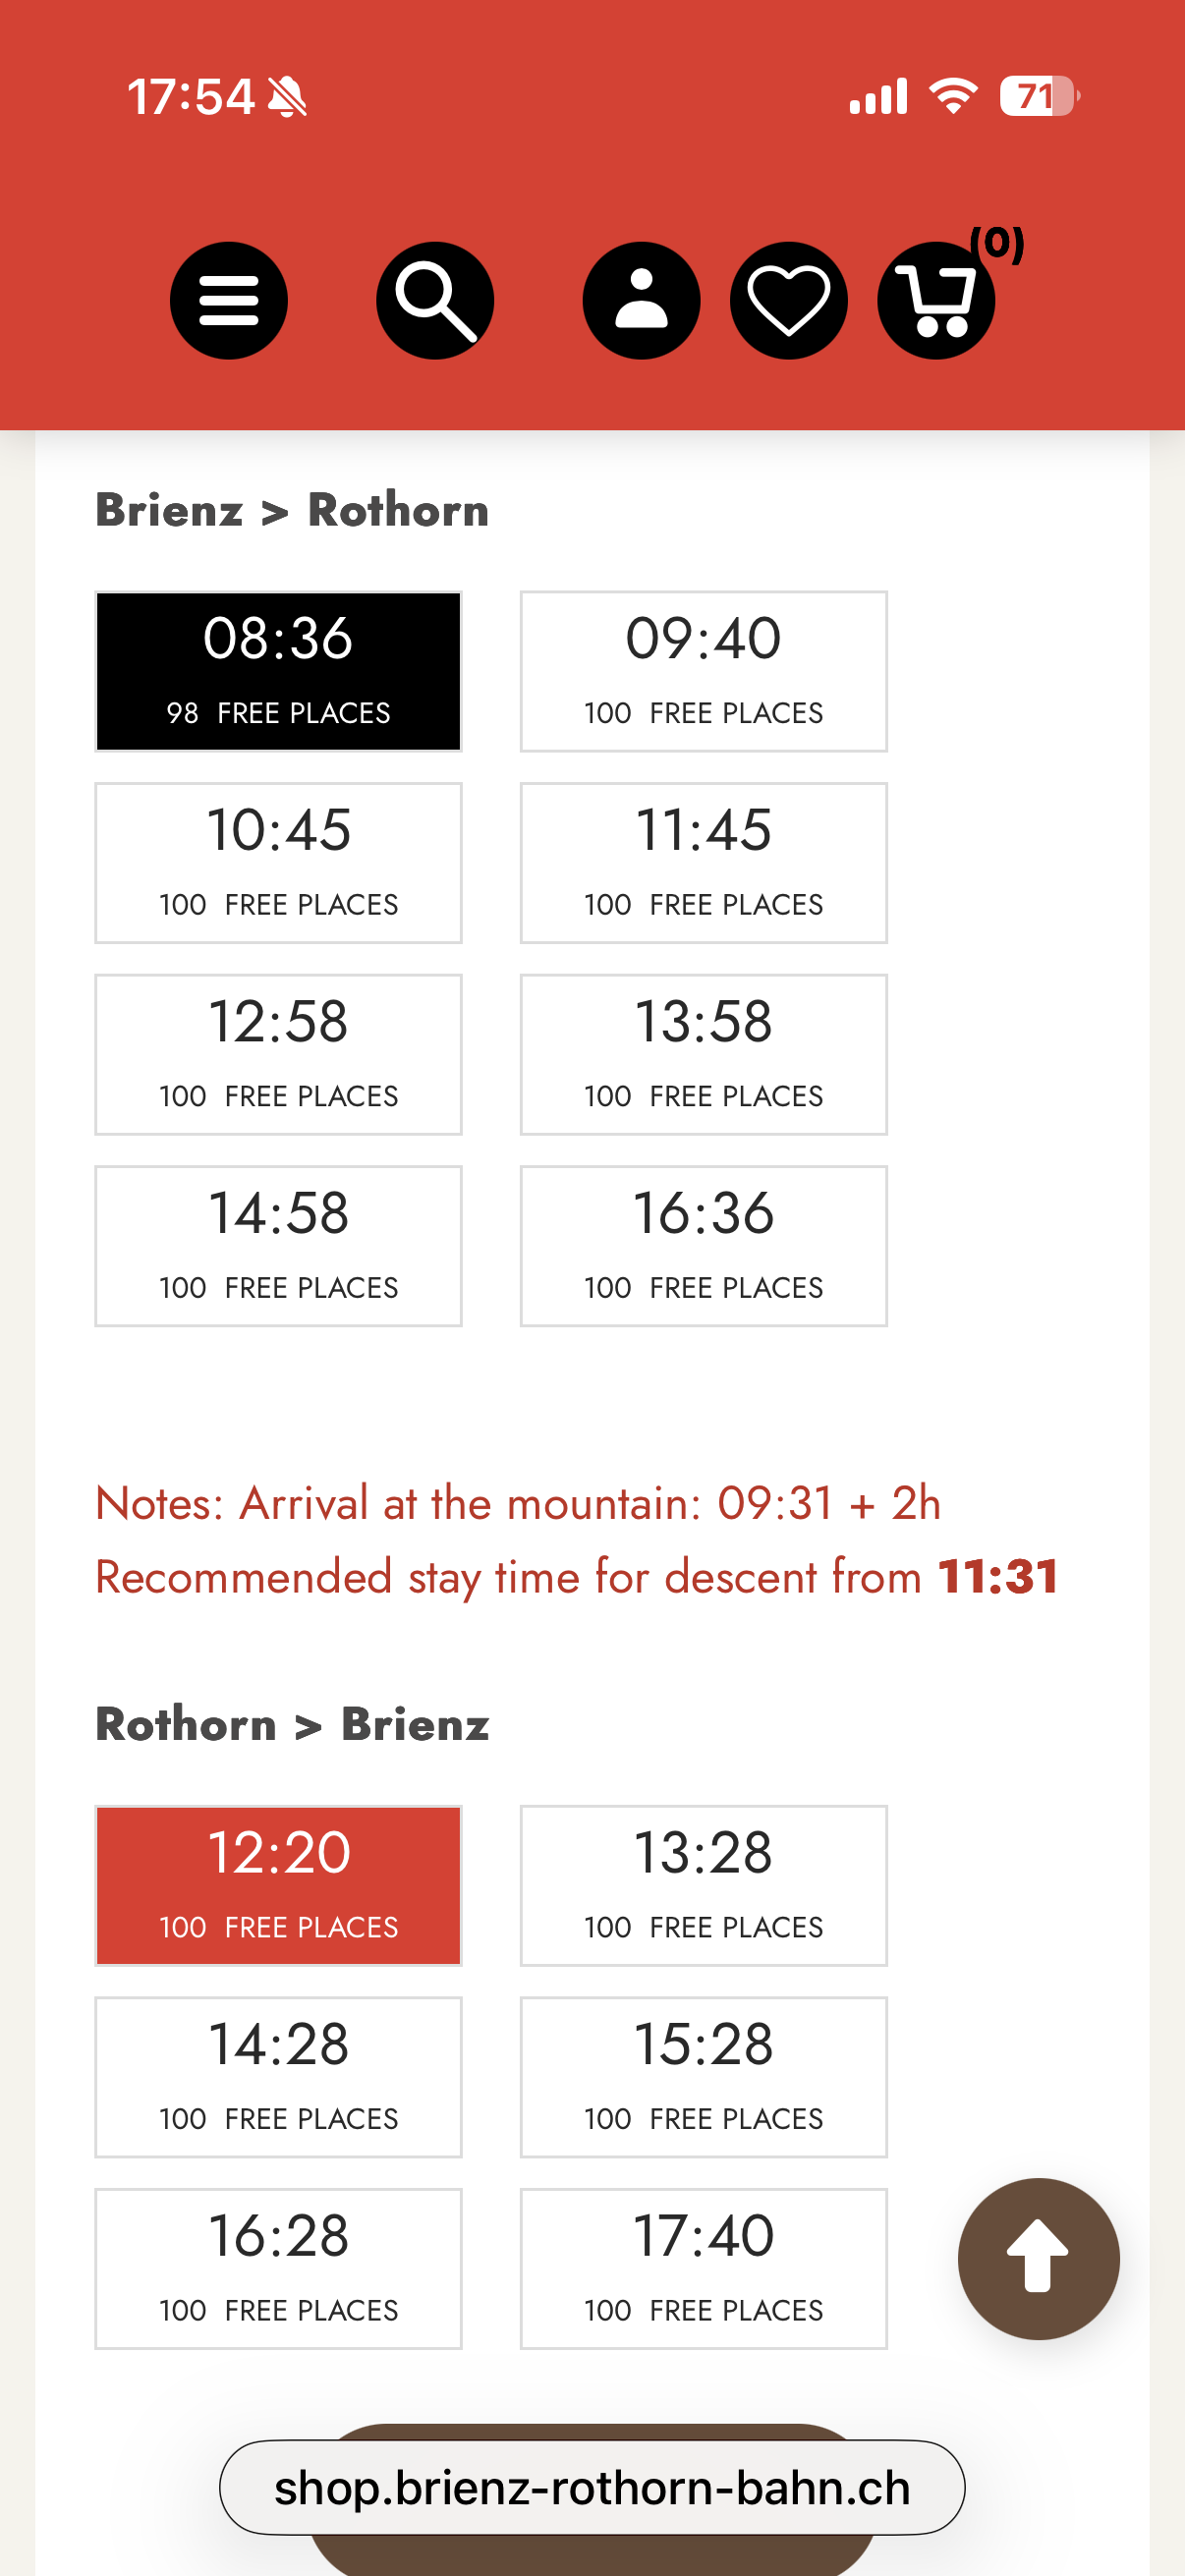Select the 16:36 ascent time slot
This screenshot has height=2576, width=1185.
(x=703, y=1246)
